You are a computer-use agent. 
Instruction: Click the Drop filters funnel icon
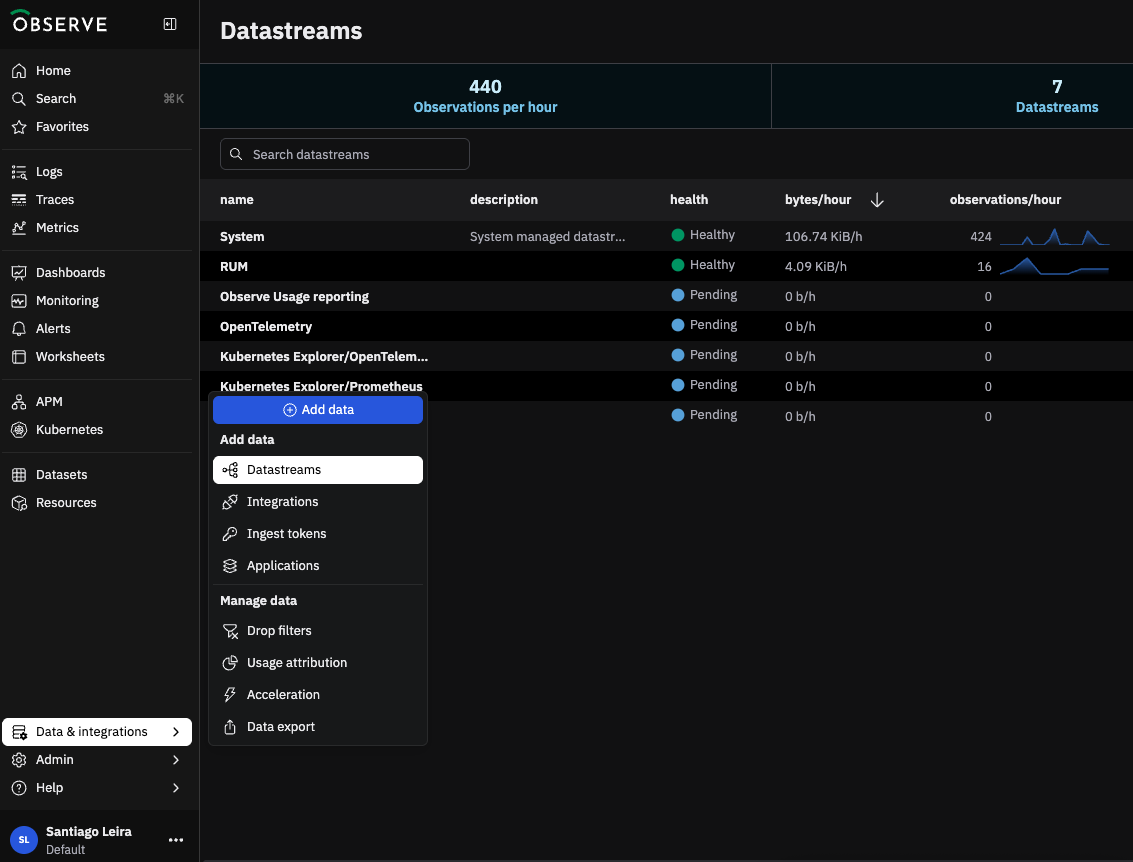point(230,631)
